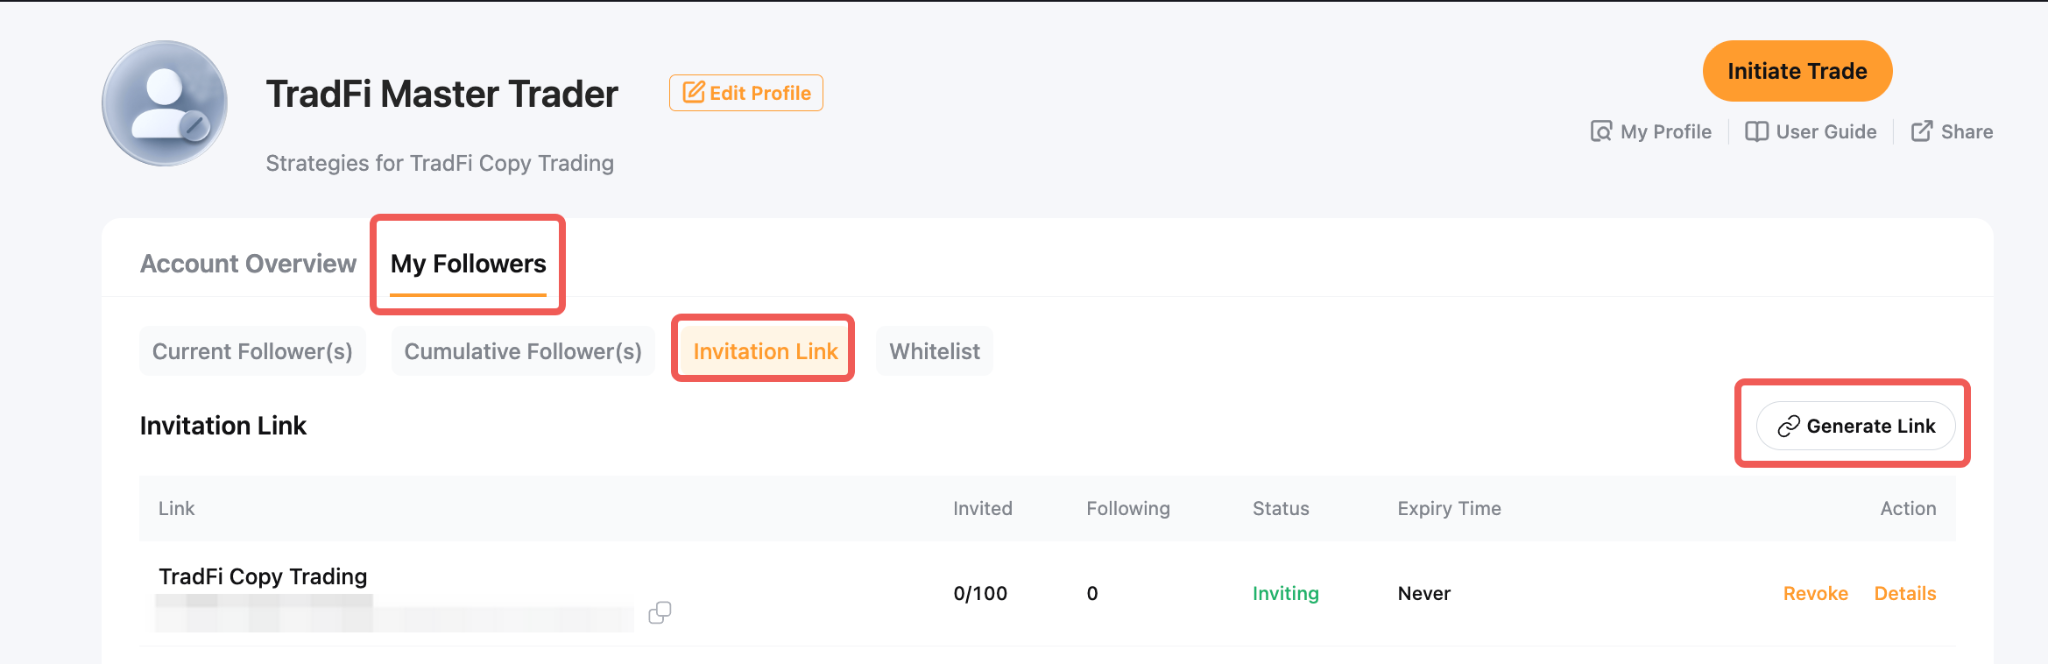Switch to the Whitelist sub-tab
The height and width of the screenshot is (664, 2048).
click(x=934, y=352)
